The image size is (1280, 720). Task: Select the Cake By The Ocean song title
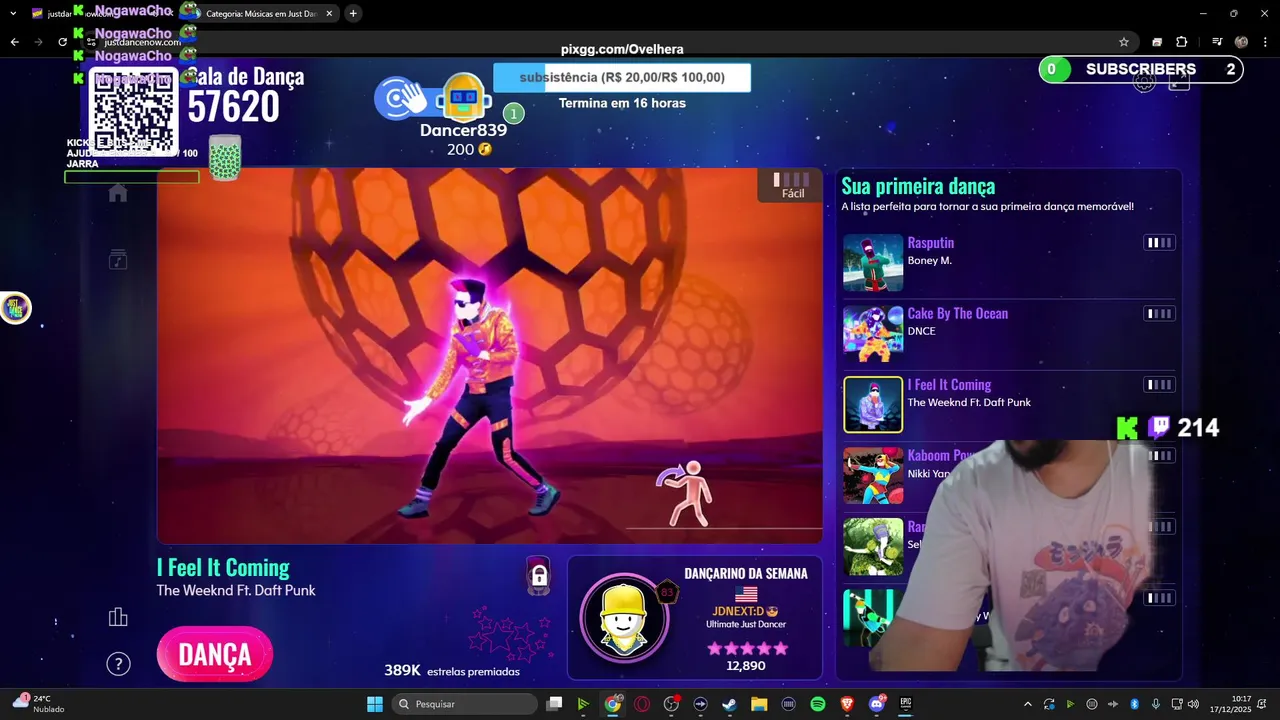[957, 314]
